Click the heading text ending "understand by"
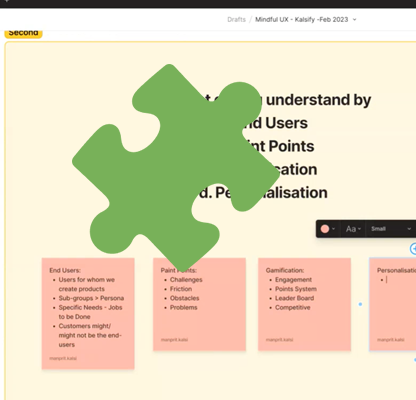416x400 pixels. point(318,100)
